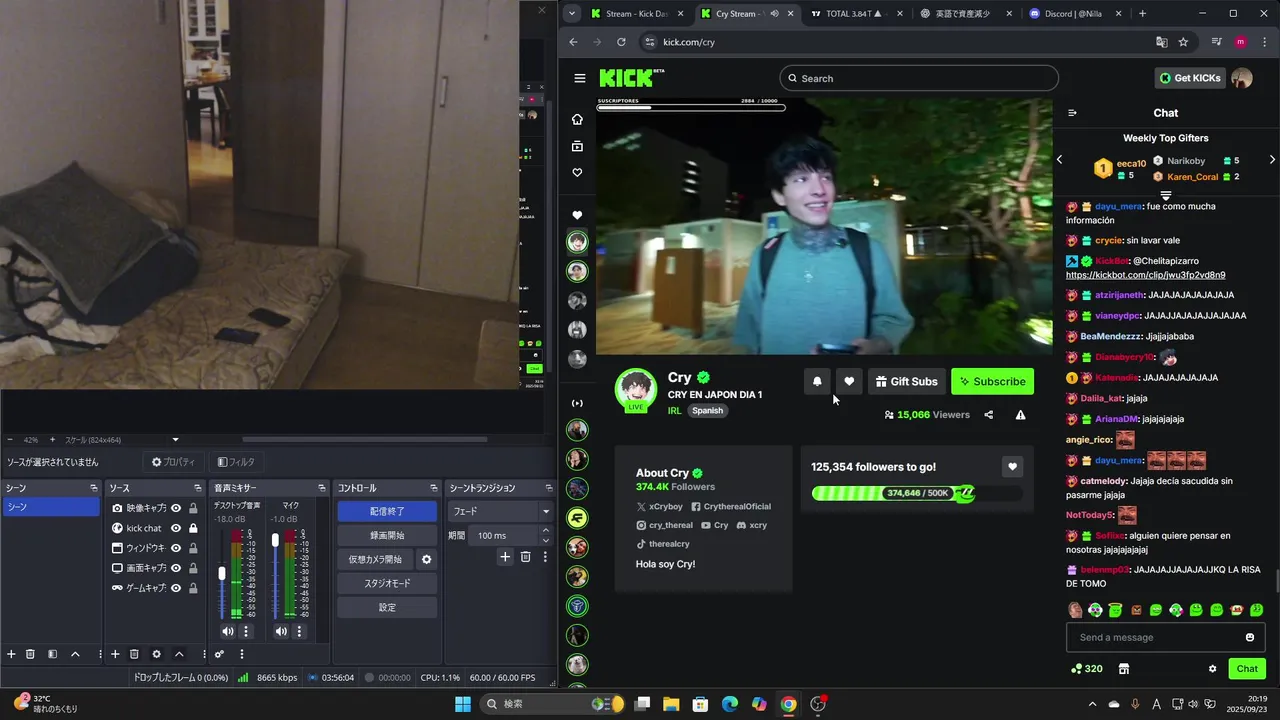Open the emoji picker in the message box
This screenshot has height=720, width=1280.
click(1249, 637)
